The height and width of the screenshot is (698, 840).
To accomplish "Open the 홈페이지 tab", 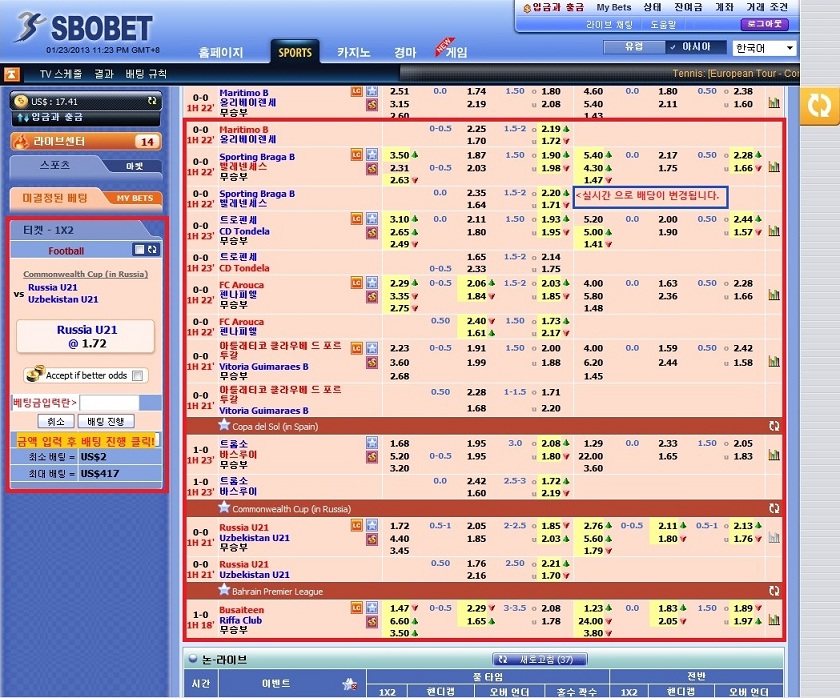I will click(221, 52).
